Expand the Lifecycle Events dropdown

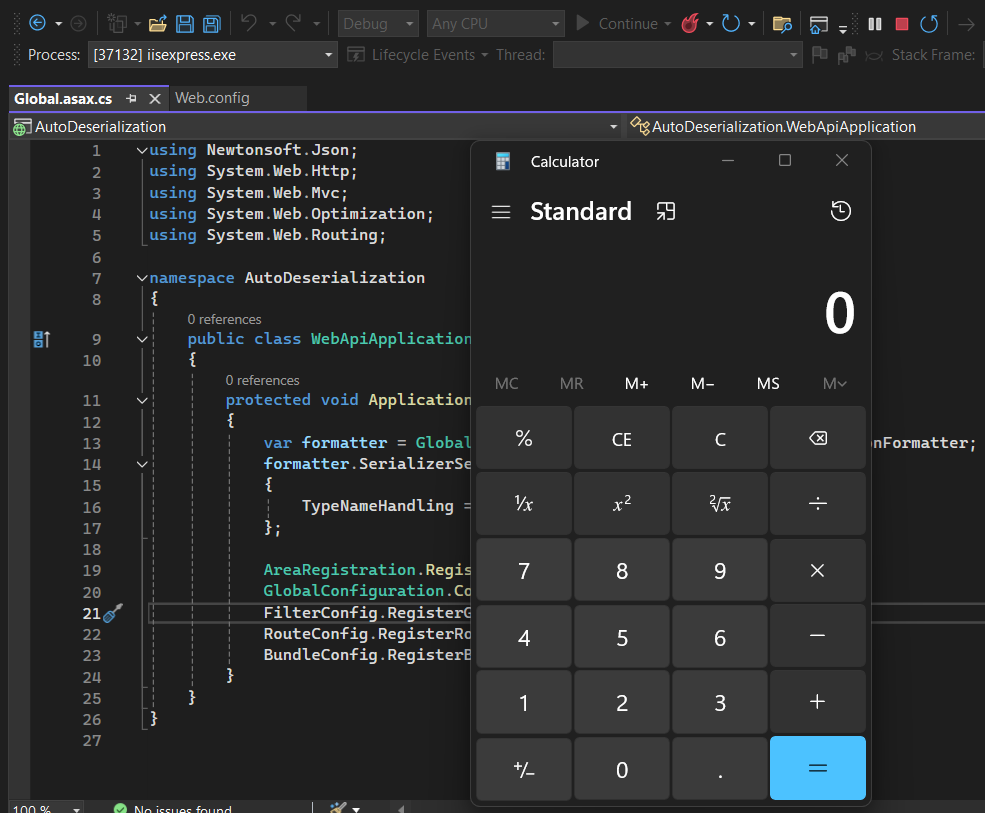coord(484,55)
